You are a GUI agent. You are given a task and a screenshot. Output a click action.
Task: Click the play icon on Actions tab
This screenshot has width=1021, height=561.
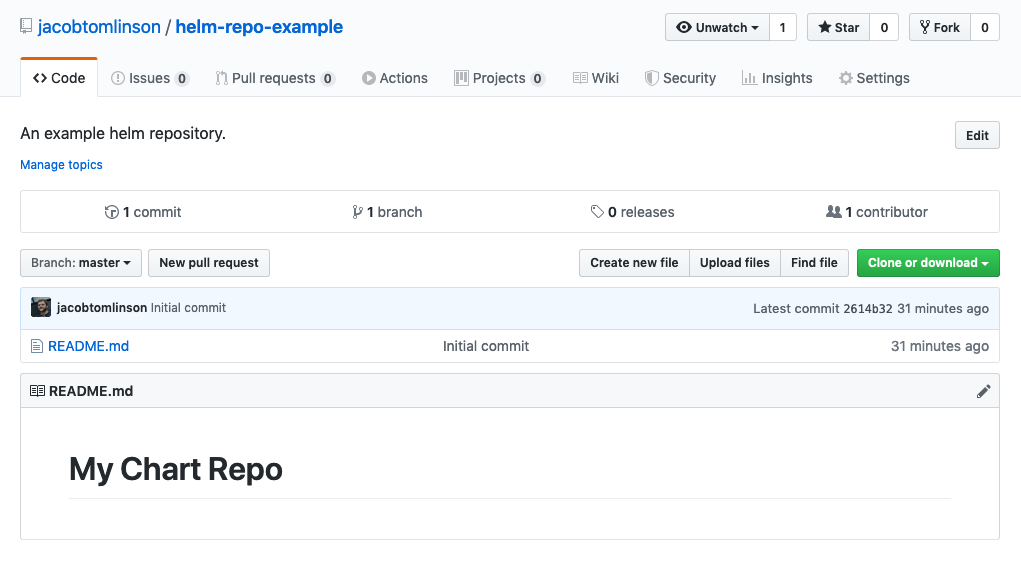point(369,78)
